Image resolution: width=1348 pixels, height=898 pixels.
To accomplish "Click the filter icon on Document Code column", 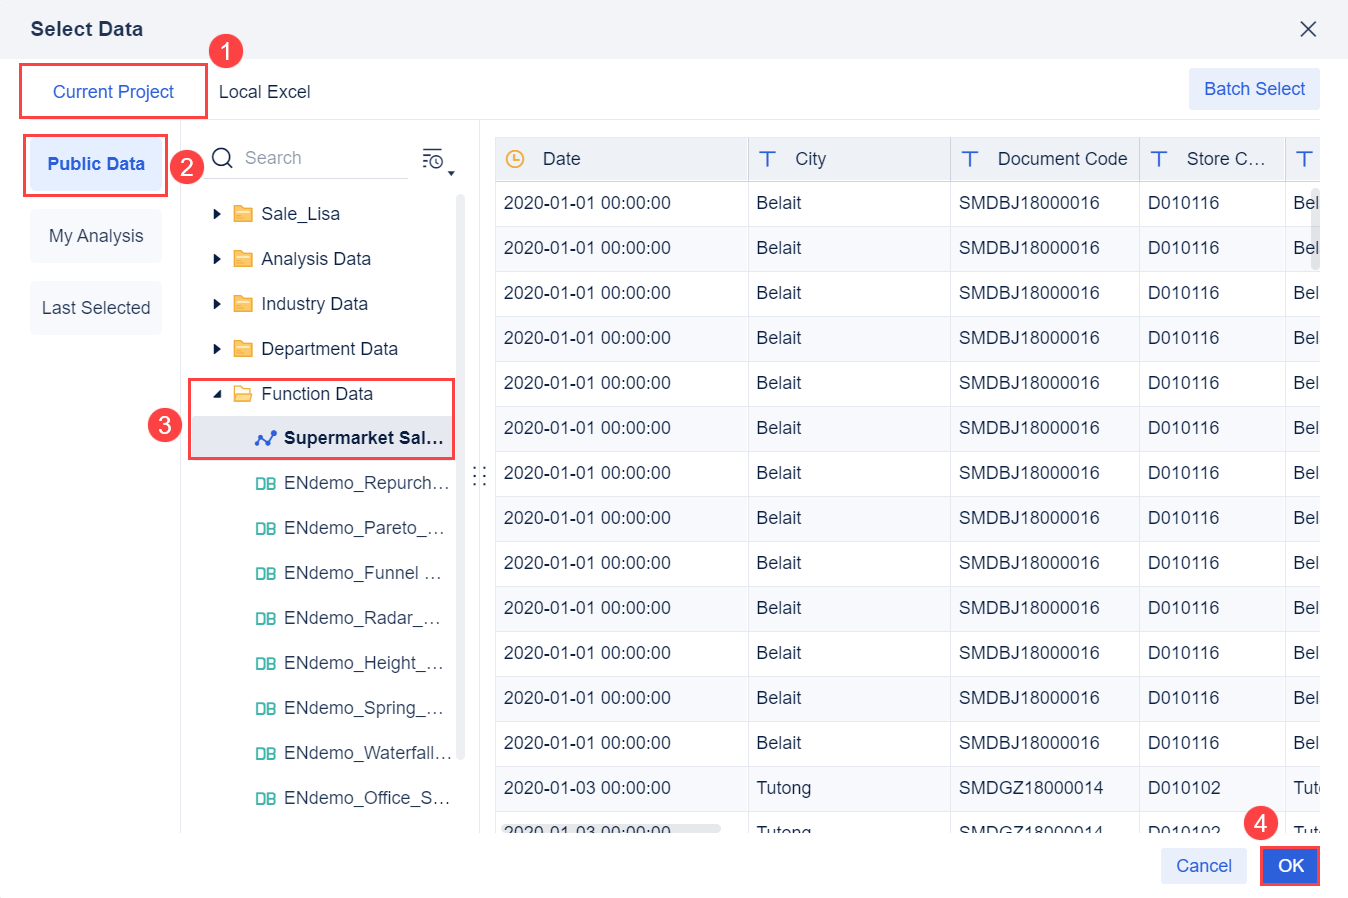I will click(969, 158).
